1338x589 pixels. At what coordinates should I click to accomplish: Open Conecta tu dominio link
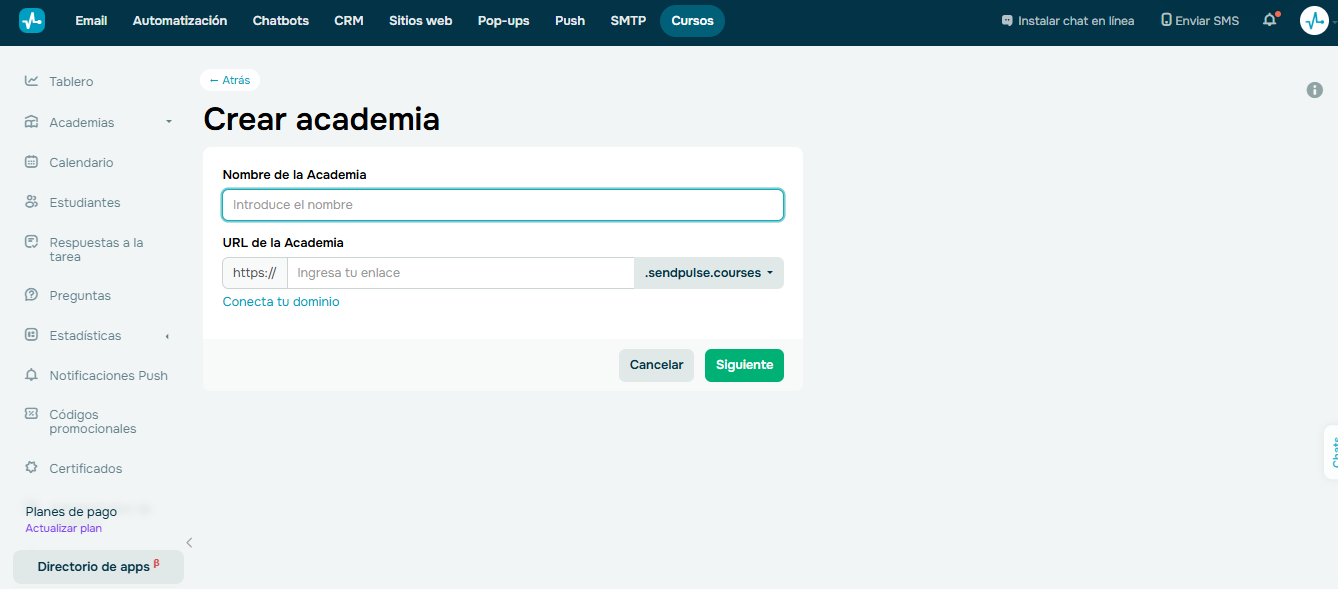tap(281, 300)
